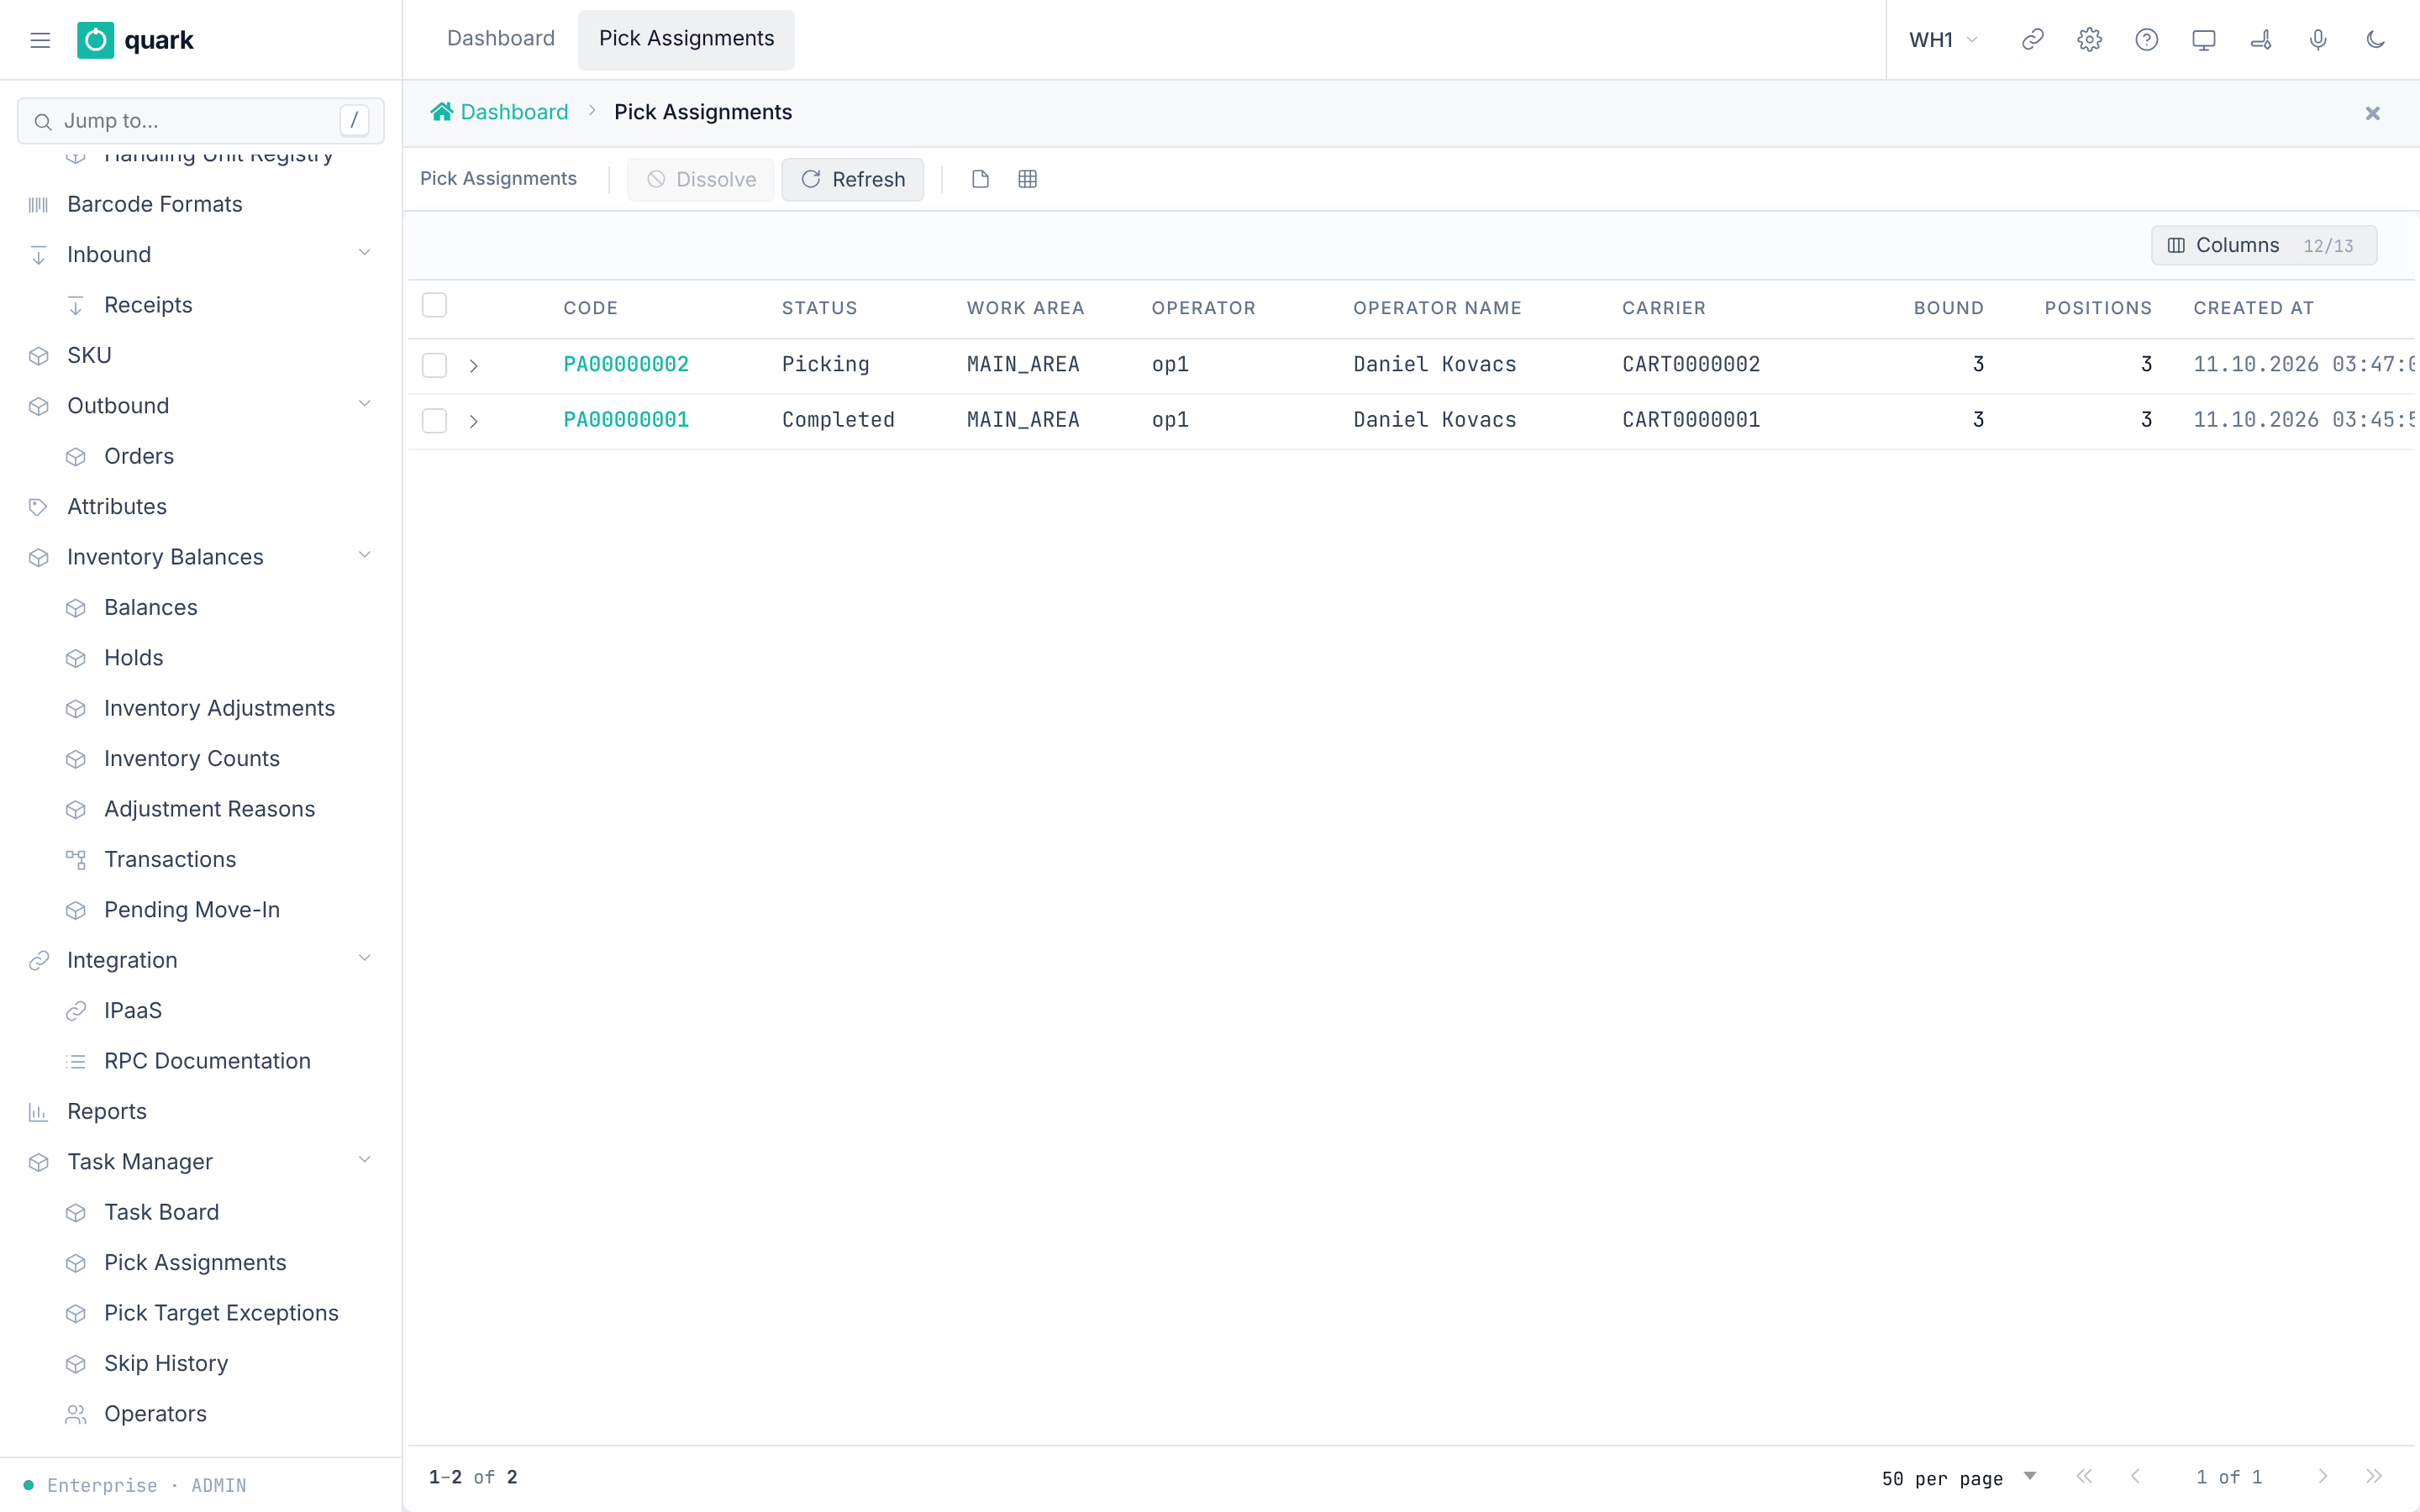Open the WH1 warehouse dropdown
This screenshot has height=1512, width=2420.
point(1943,40)
